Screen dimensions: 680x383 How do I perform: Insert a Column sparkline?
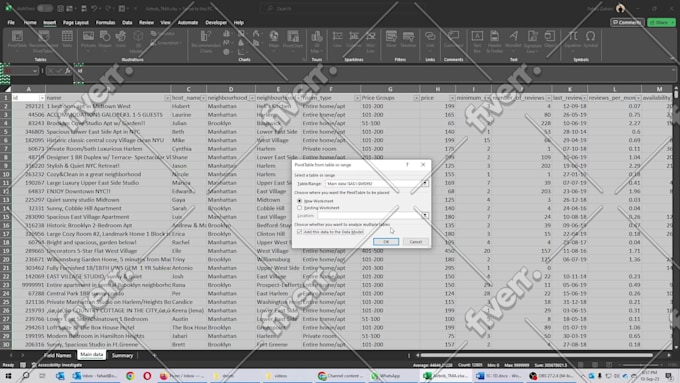point(354,39)
